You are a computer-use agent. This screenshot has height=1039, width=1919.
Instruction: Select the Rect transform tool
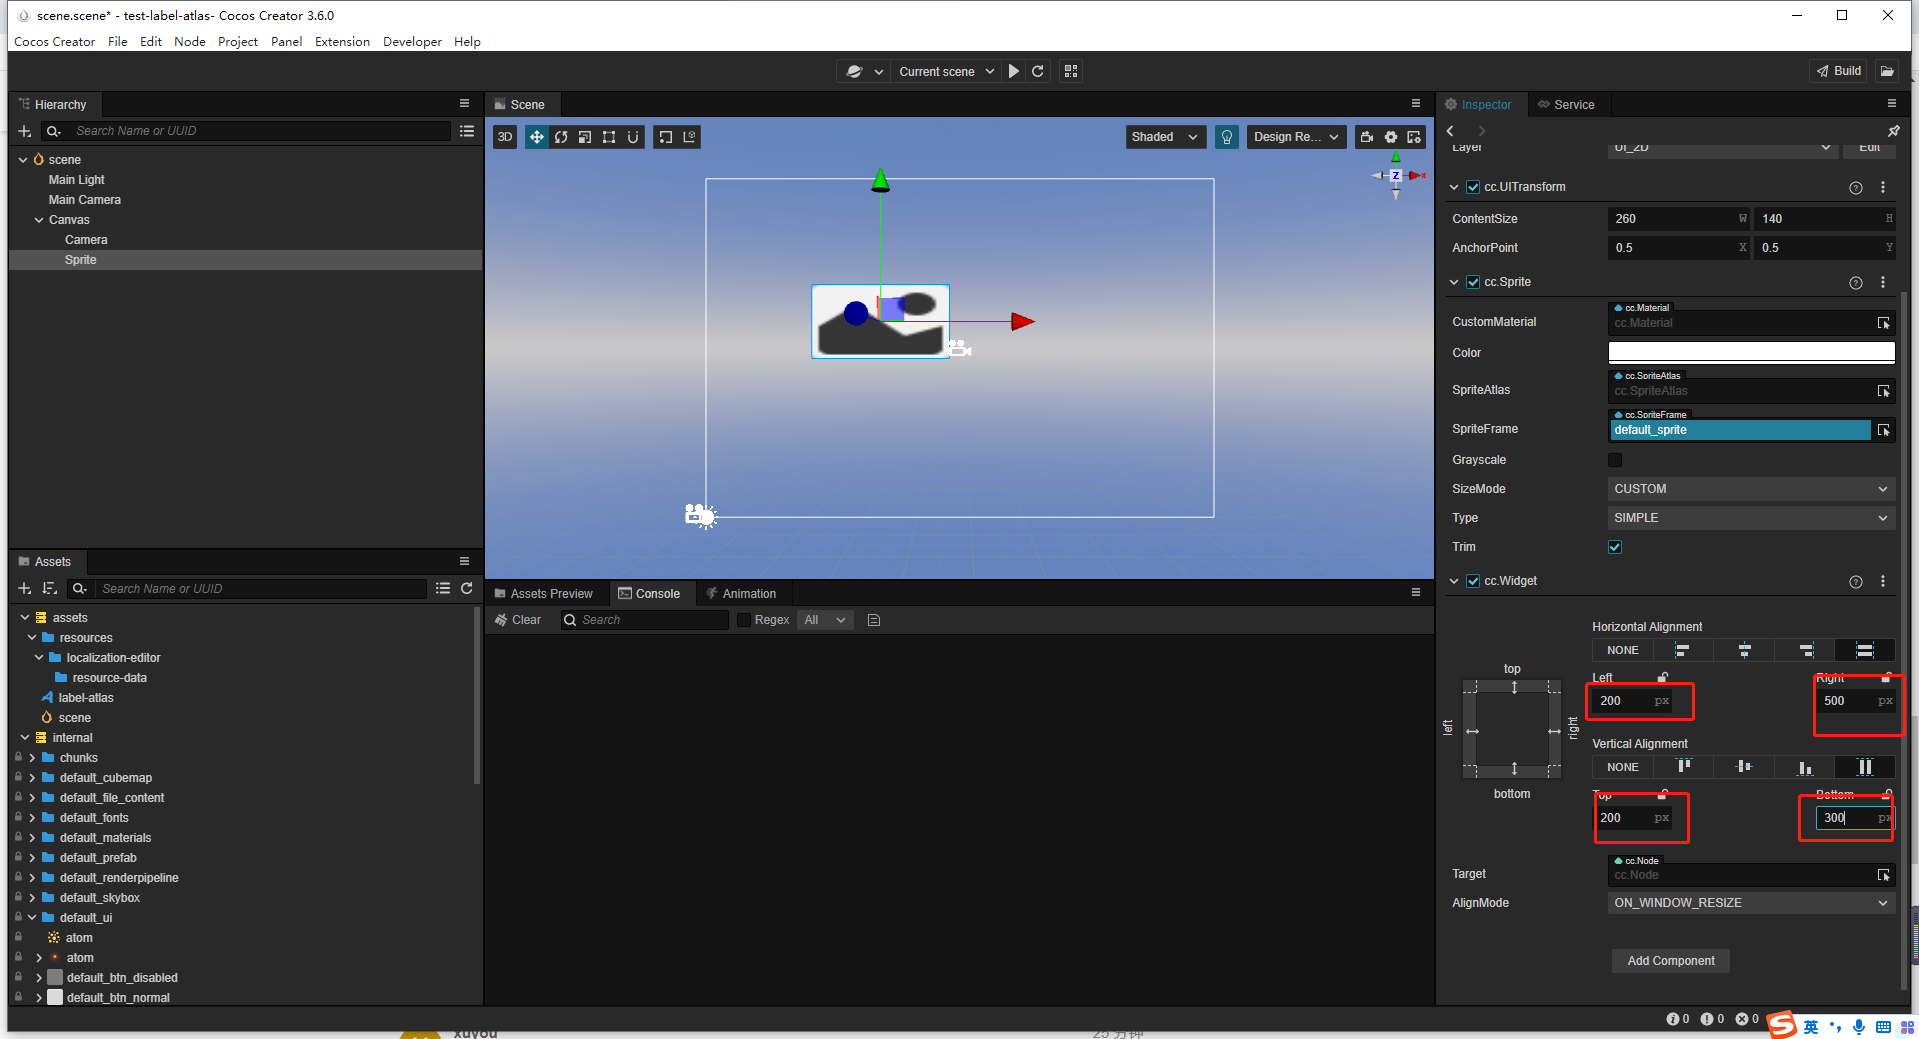coord(609,137)
